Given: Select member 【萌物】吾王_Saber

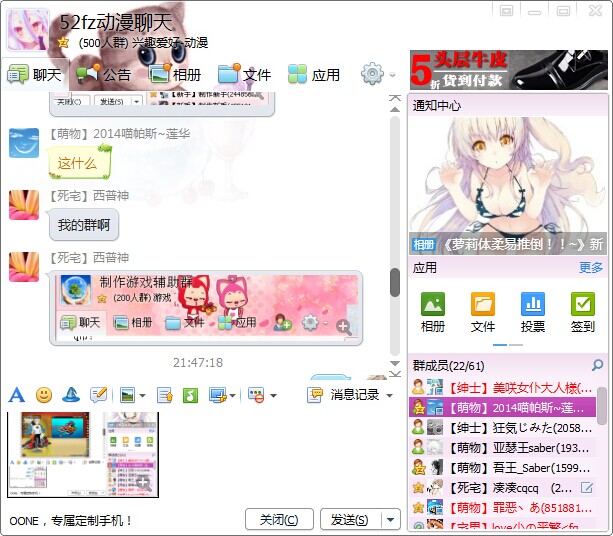Looking at the screenshot, I should coord(502,468).
